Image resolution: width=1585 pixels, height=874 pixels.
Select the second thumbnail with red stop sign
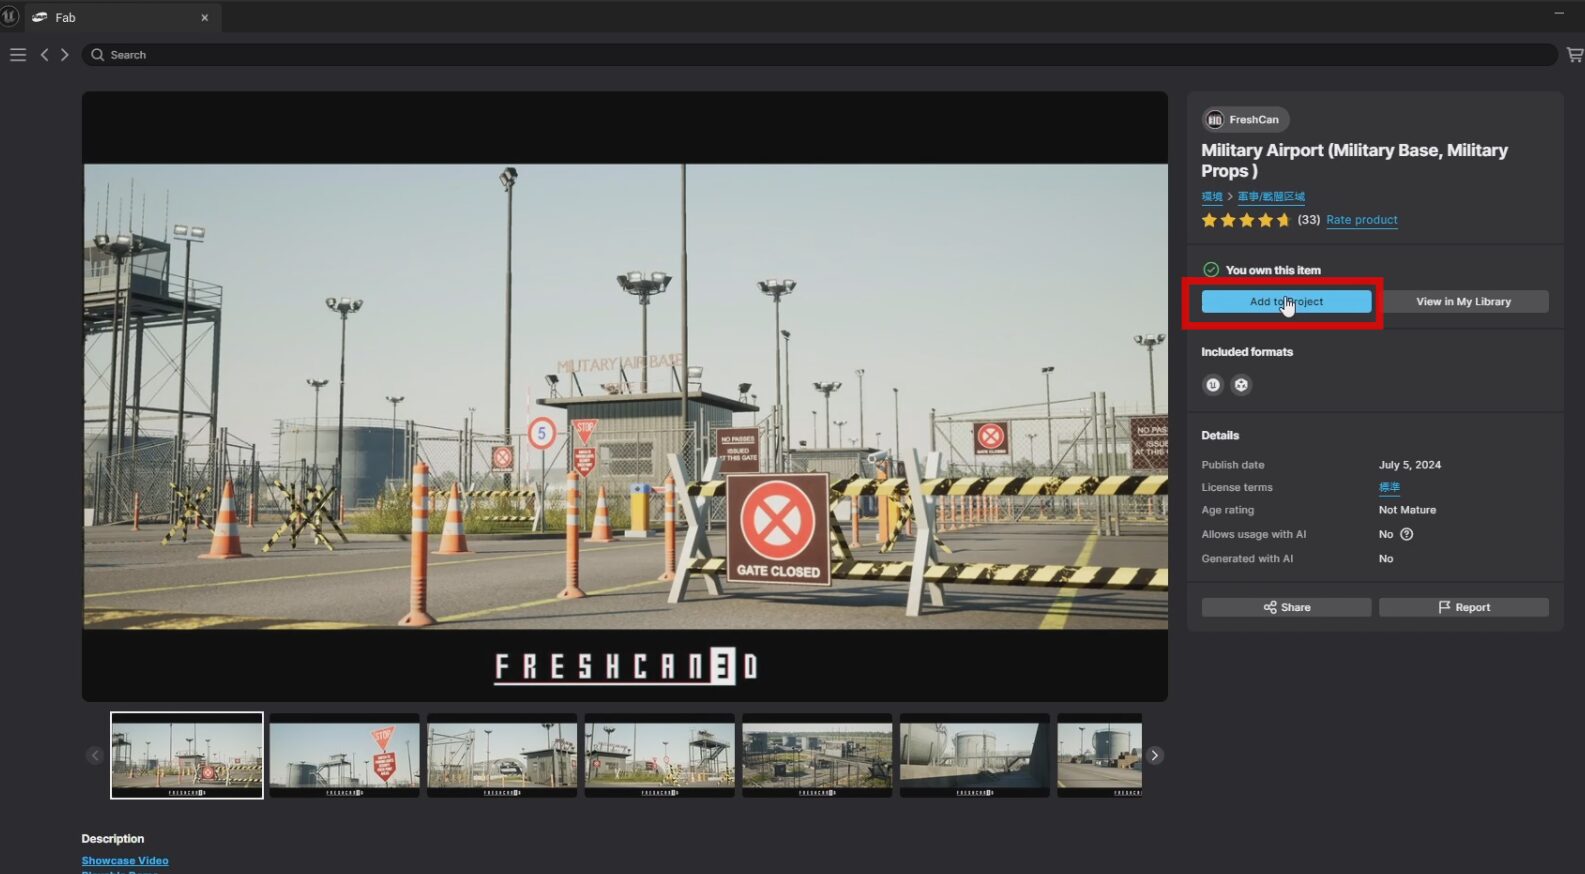(344, 755)
